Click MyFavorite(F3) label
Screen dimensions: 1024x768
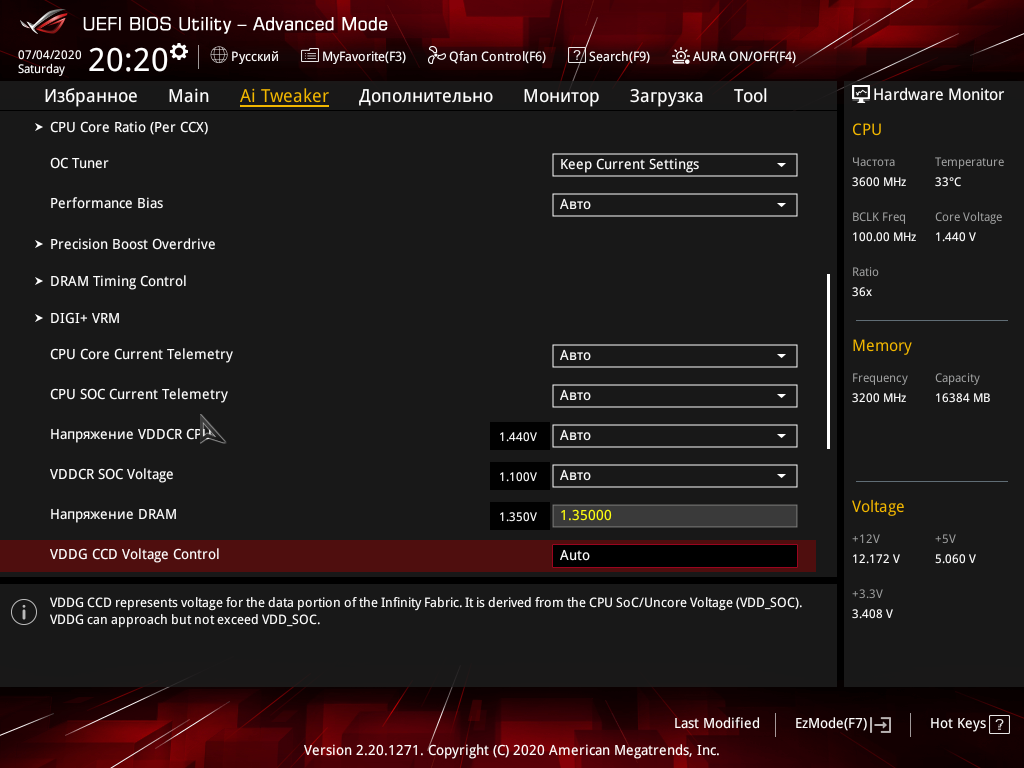tap(364, 57)
